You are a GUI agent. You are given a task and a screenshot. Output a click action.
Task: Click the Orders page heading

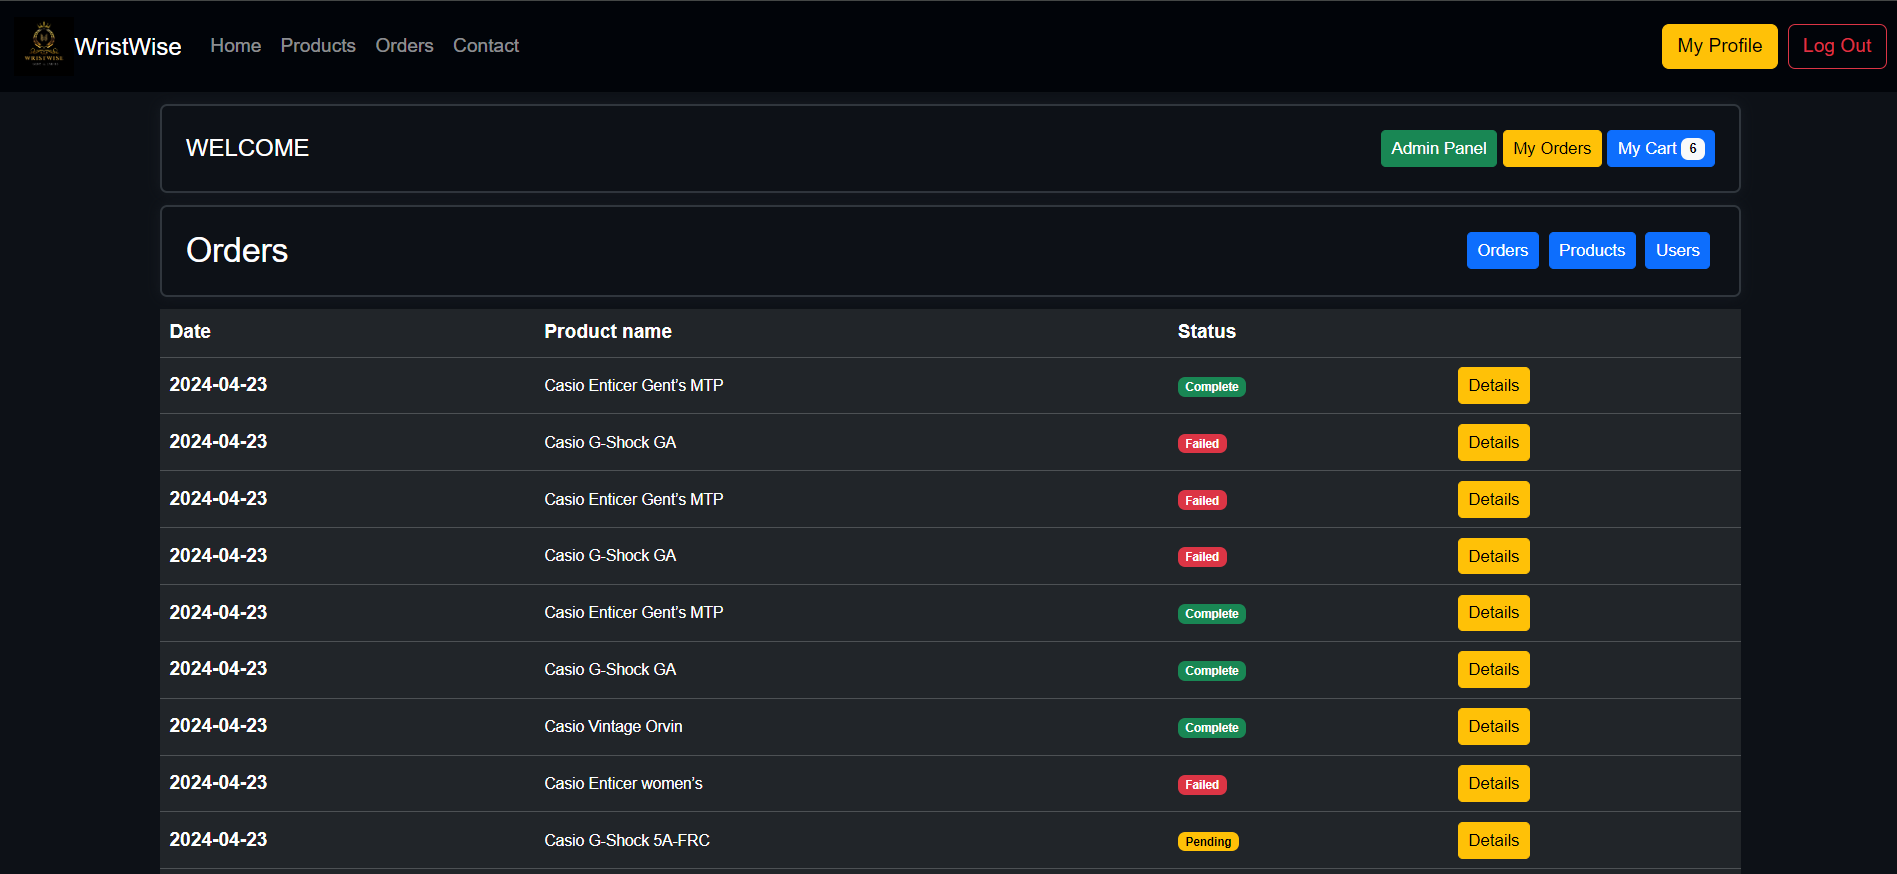tap(237, 251)
